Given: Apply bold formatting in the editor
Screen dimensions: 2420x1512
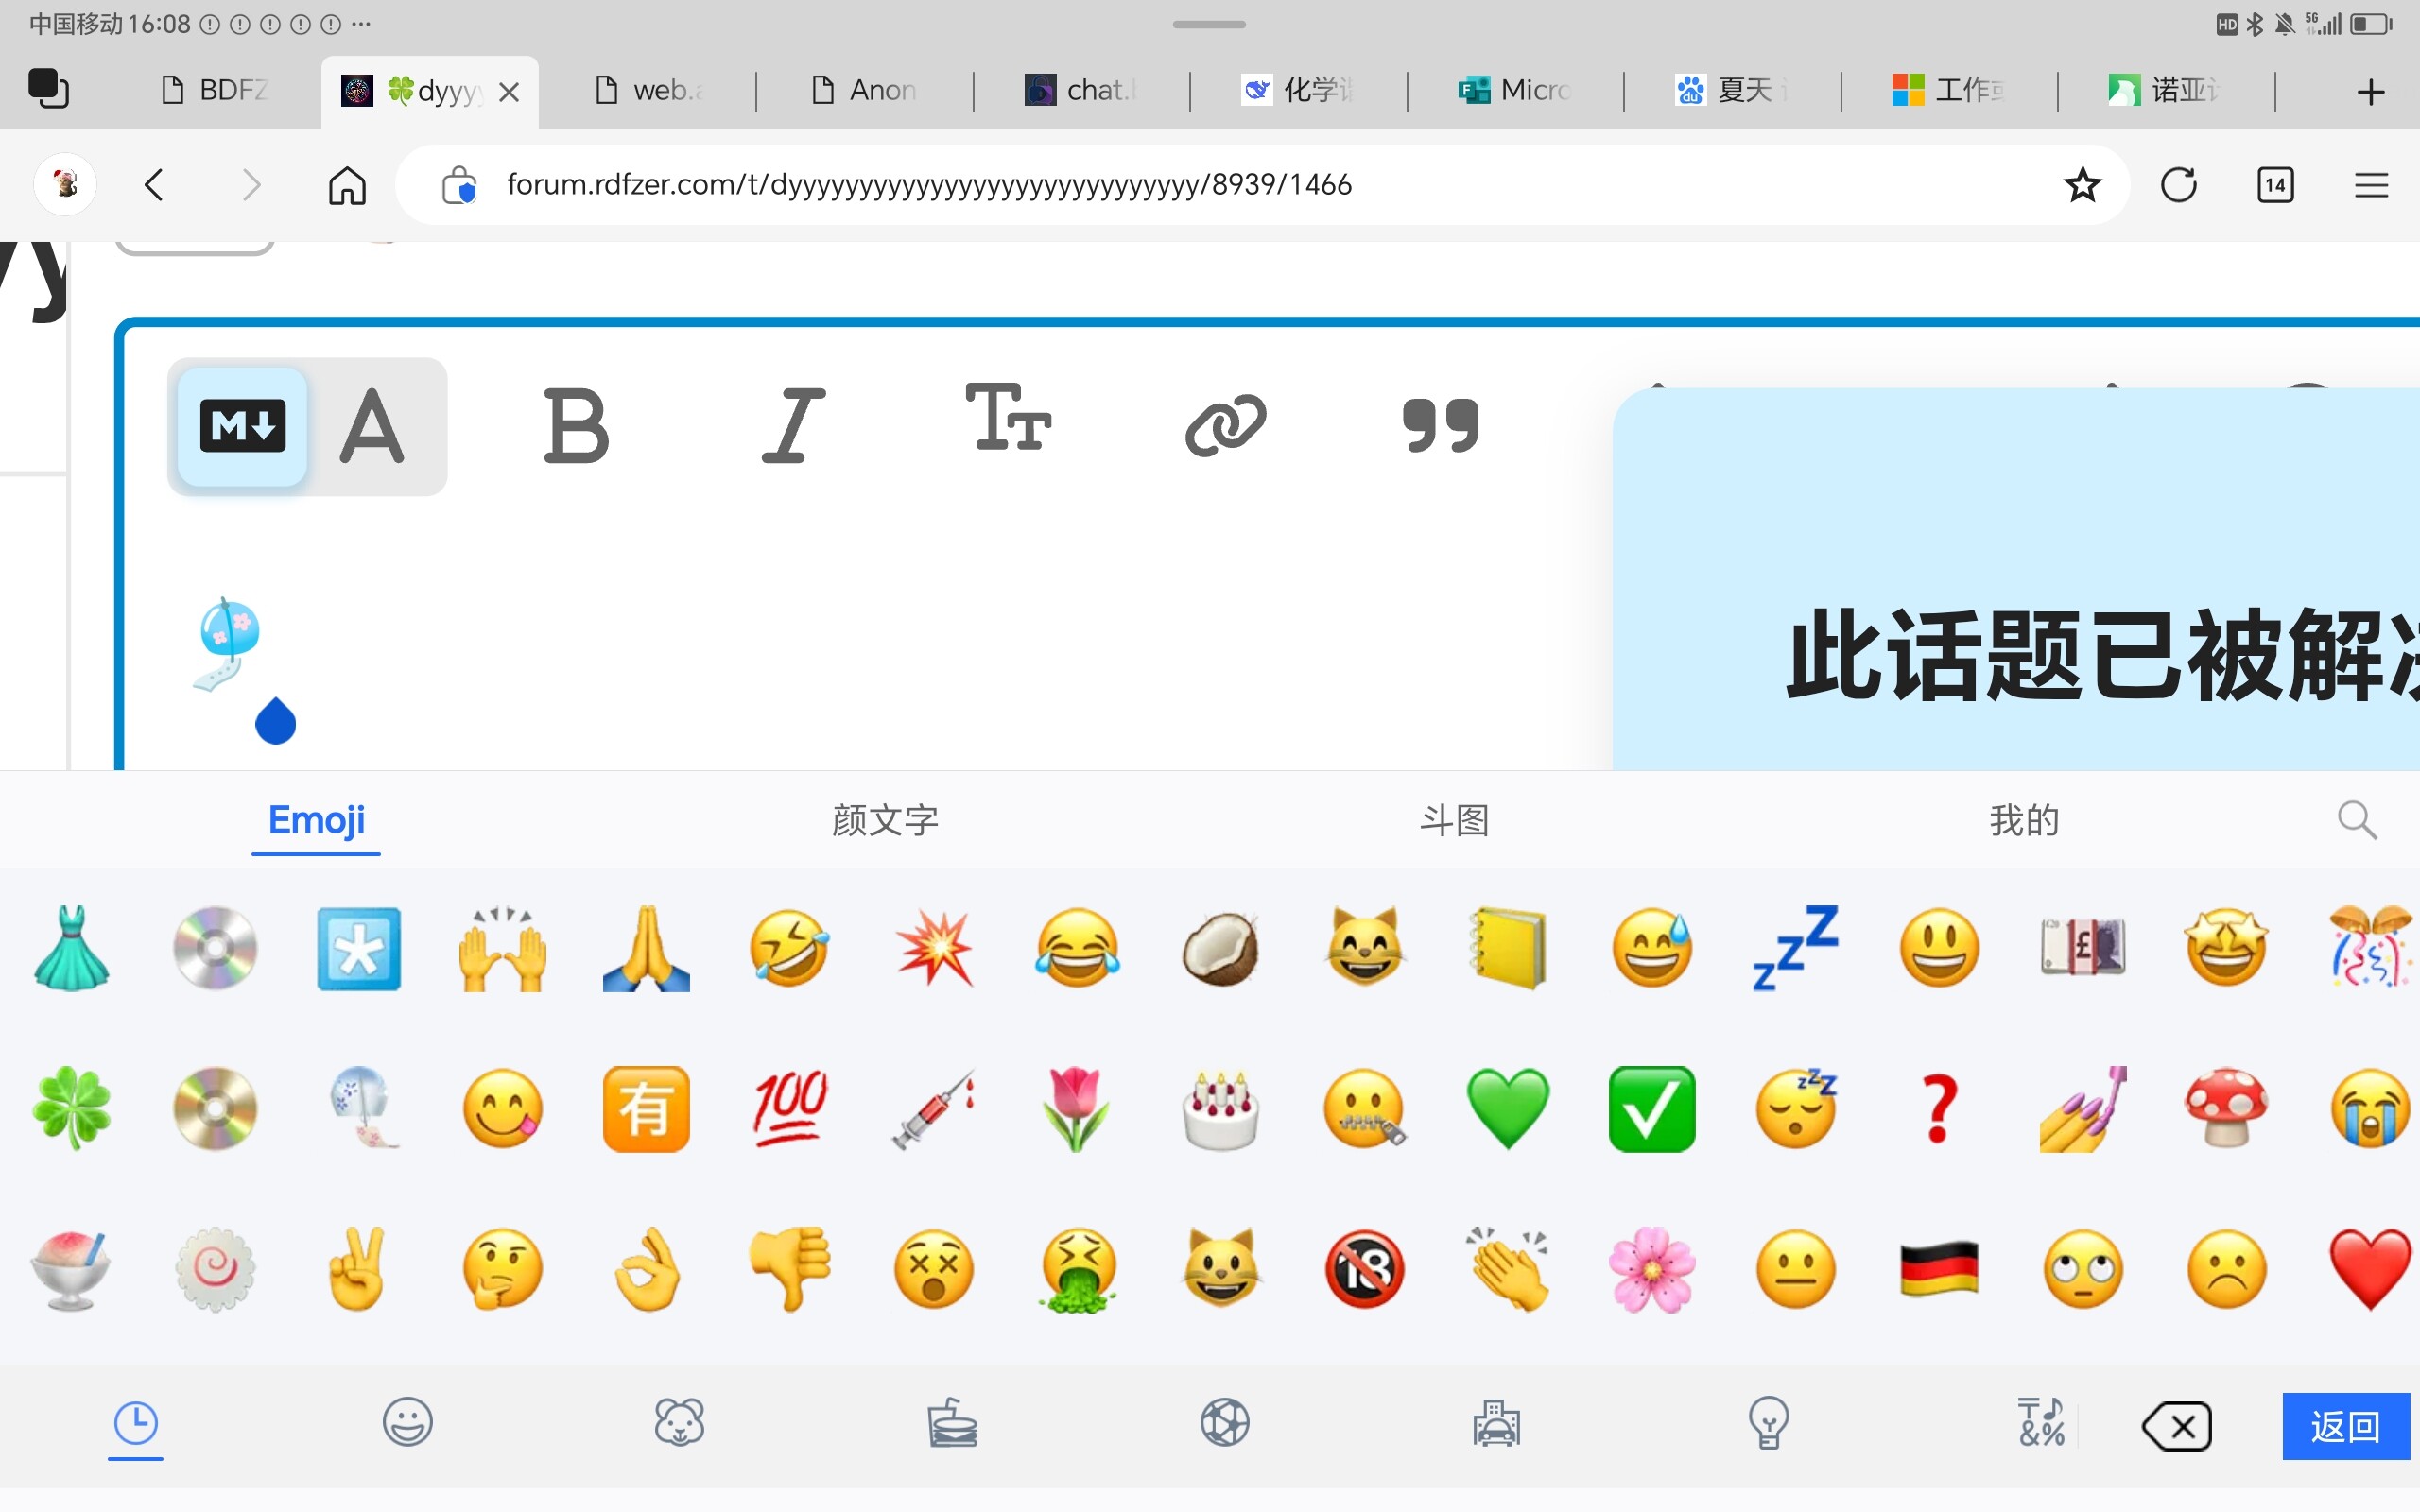Looking at the screenshot, I should (x=578, y=428).
